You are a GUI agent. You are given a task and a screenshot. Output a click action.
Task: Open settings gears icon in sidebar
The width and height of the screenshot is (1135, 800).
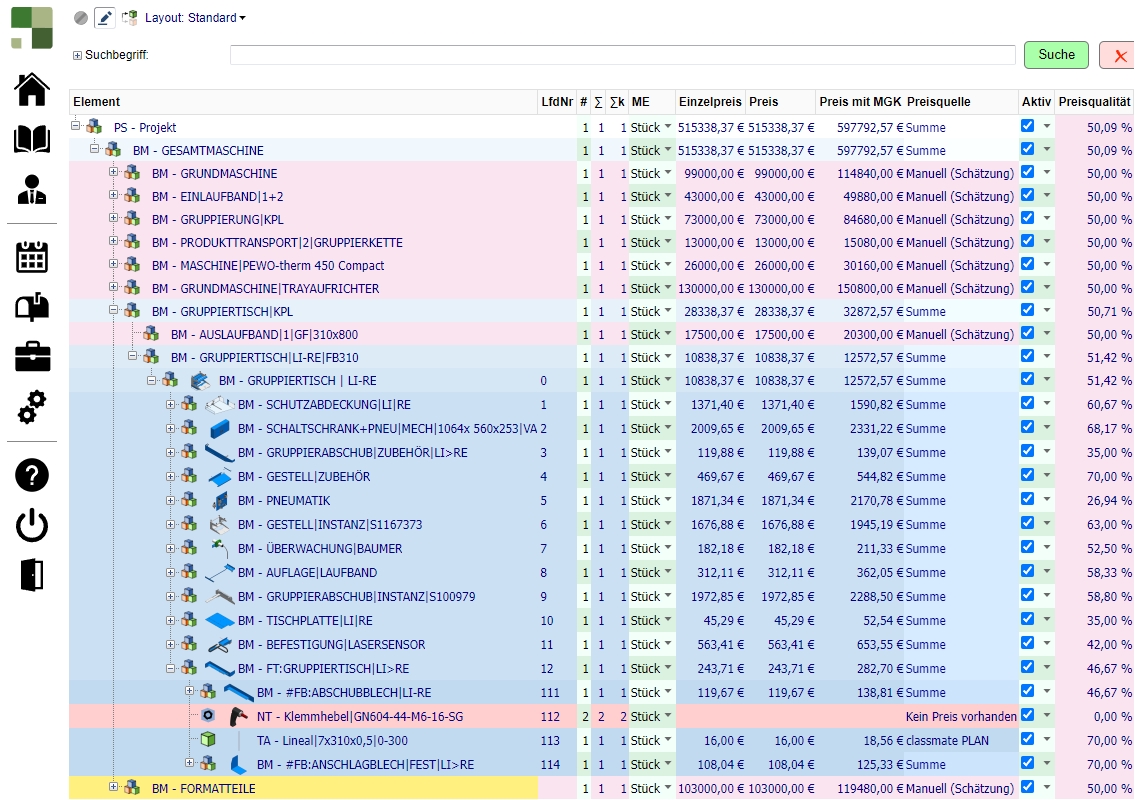tap(32, 406)
